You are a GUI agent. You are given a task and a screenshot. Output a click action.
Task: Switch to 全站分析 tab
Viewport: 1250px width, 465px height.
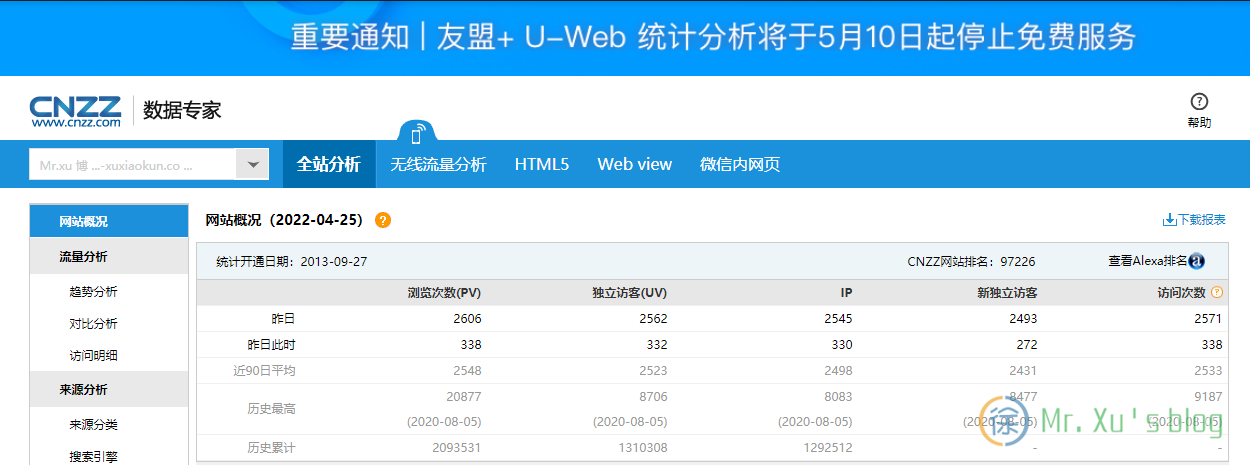329,164
